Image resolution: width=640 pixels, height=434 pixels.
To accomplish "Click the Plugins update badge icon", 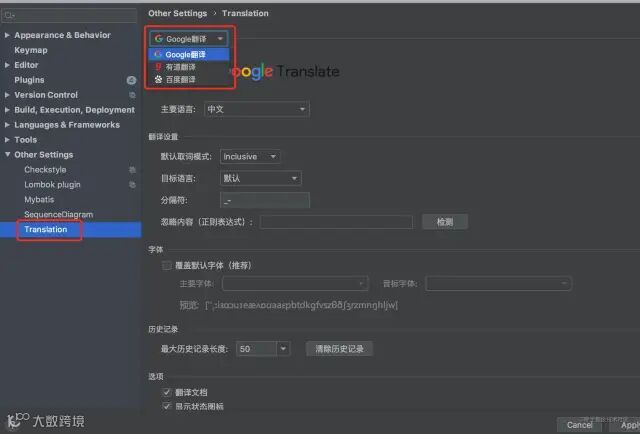I will pos(131,80).
